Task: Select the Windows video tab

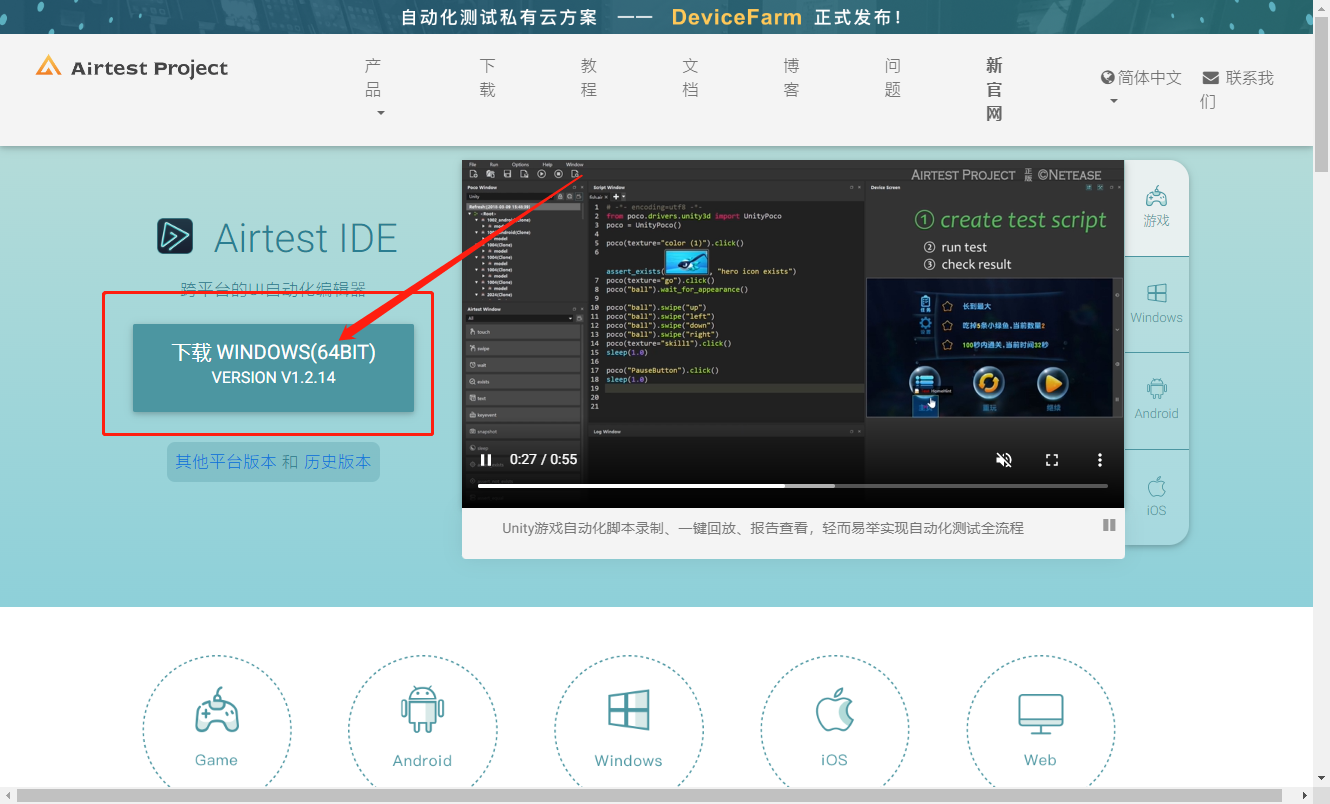Action: [1156, 304]
